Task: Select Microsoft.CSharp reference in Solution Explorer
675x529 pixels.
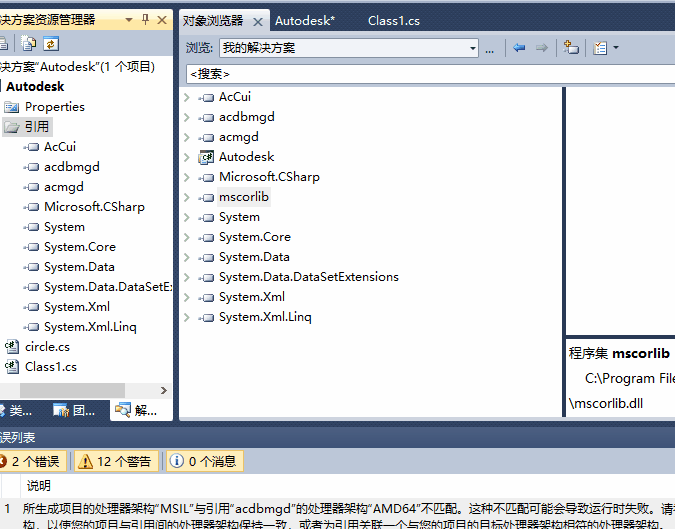Action: tap(94, 207)
